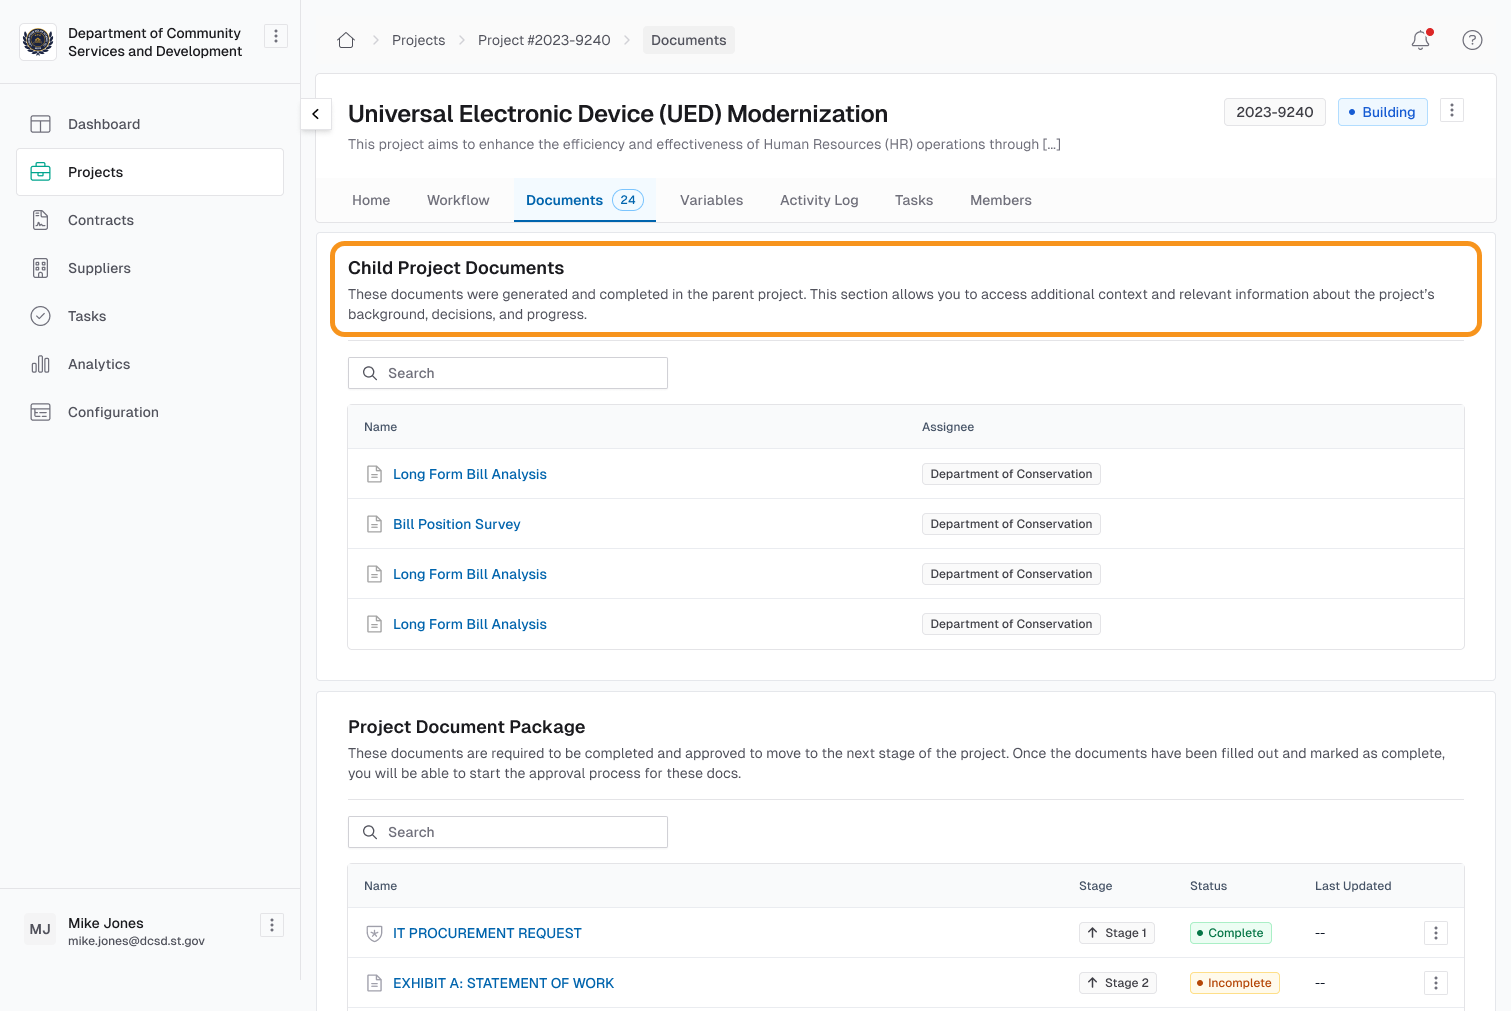Click the Child Project Documents search field
The height and width of the screenshot is (1011, 1511).
(508, 373)
